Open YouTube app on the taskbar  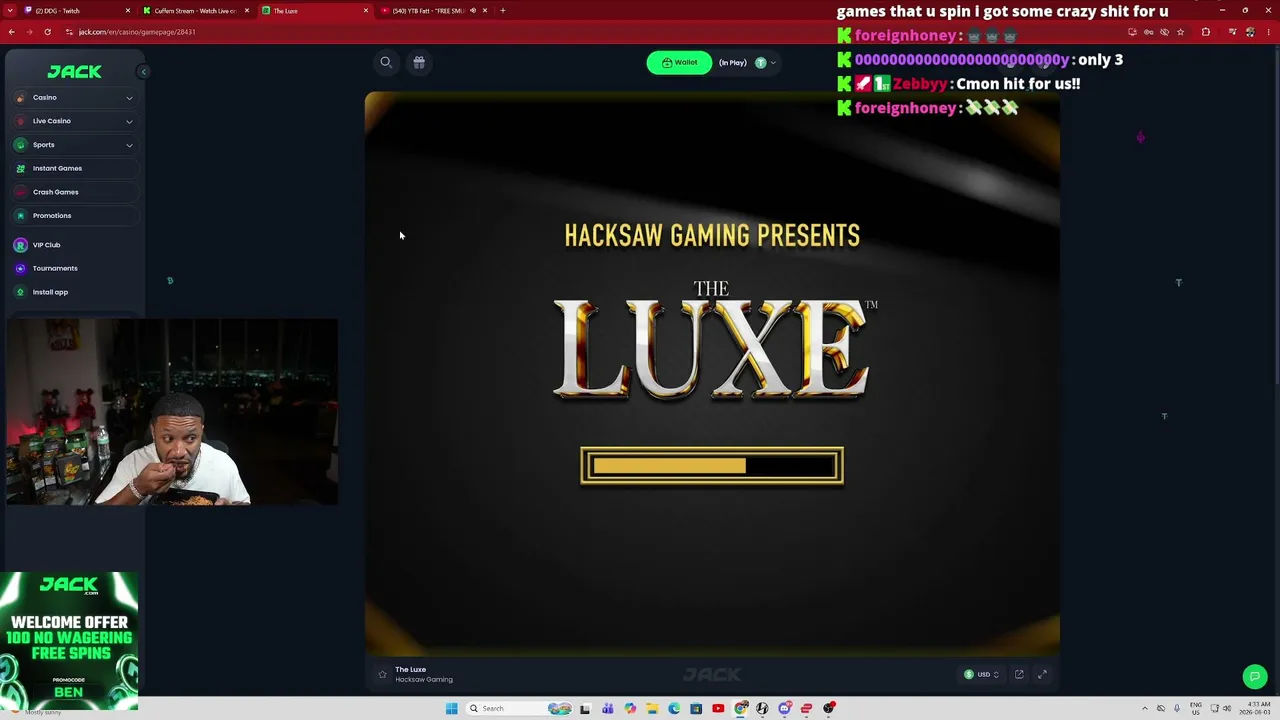(718, 709)
